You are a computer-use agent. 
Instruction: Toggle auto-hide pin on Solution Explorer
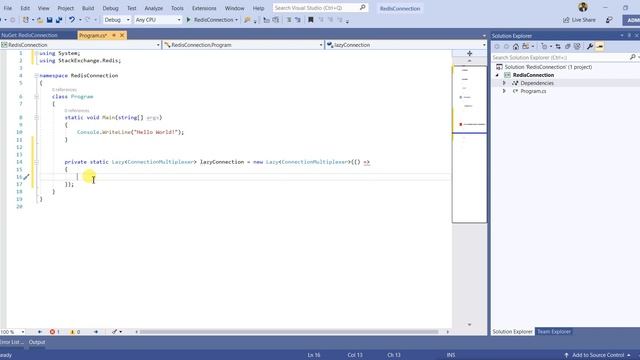click(629, 36)
